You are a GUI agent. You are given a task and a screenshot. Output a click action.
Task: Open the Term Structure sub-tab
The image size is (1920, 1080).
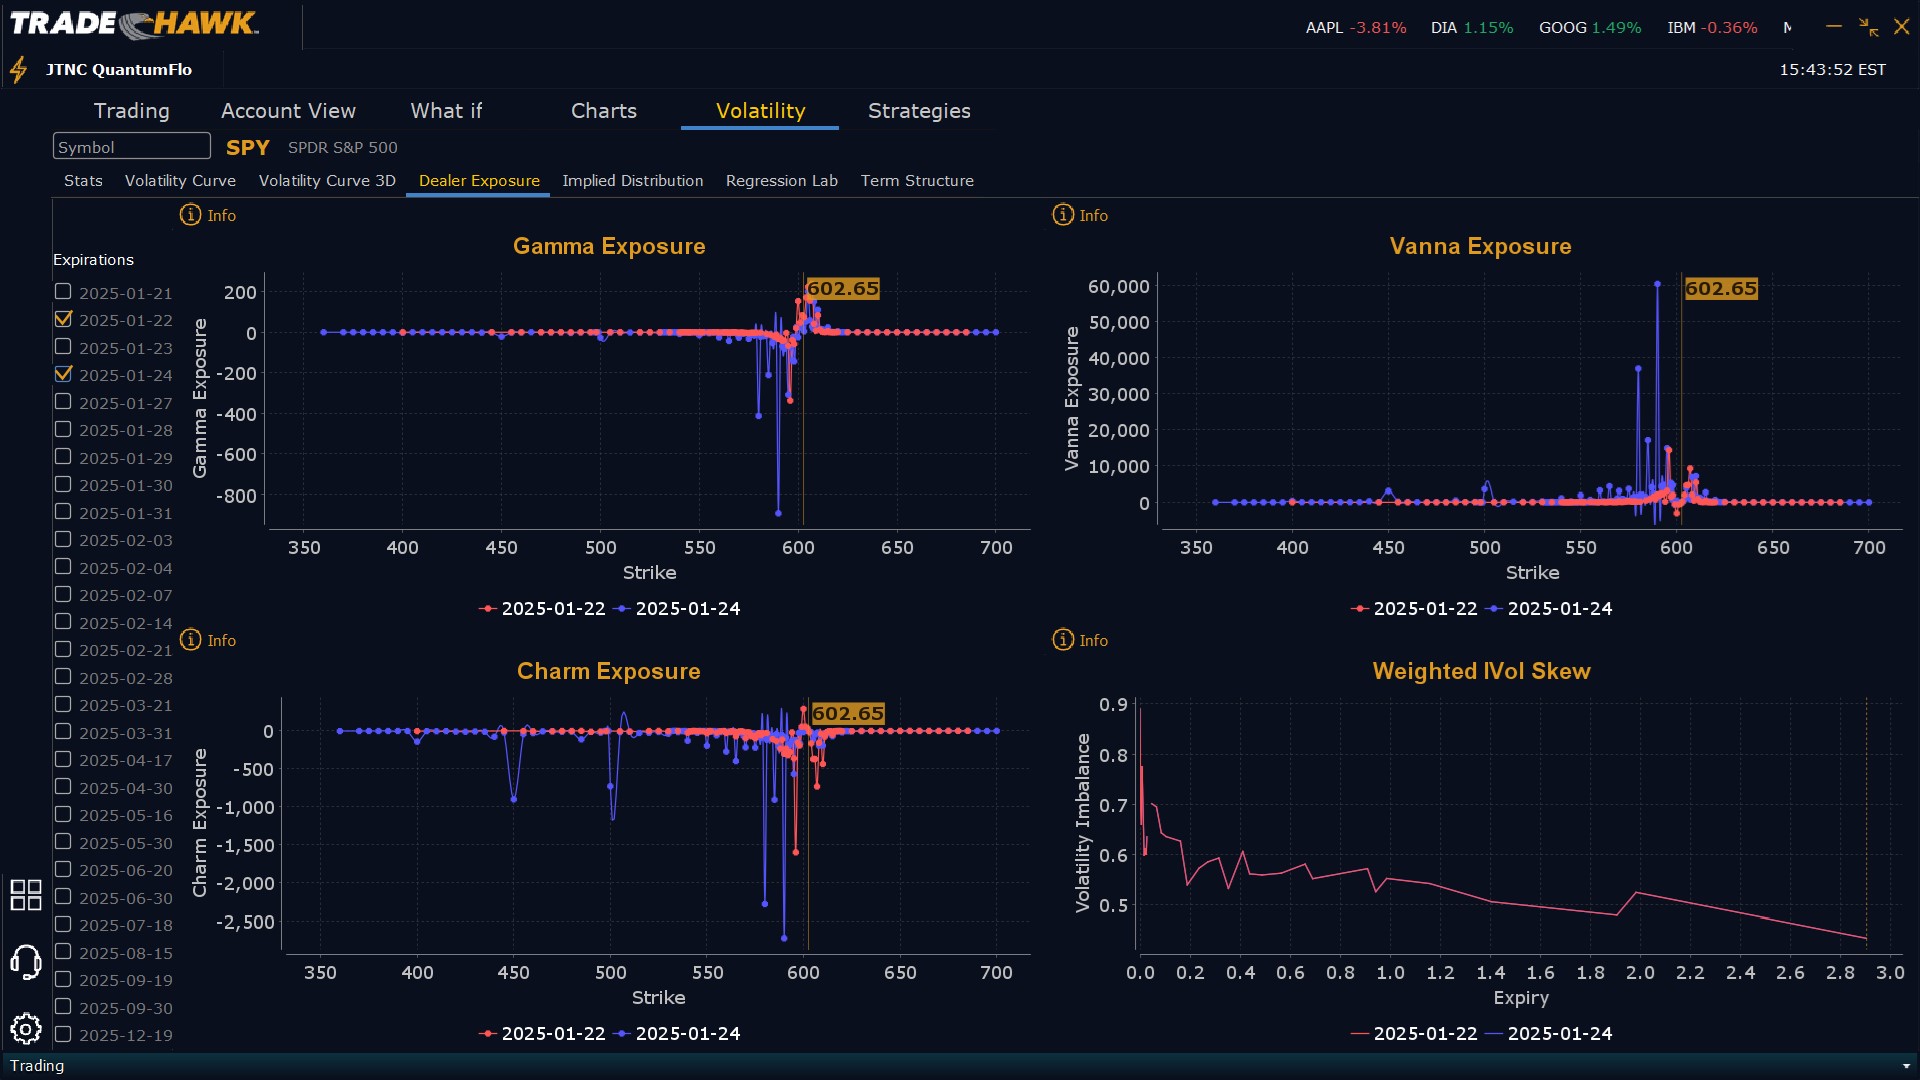[x=916, y=181]
